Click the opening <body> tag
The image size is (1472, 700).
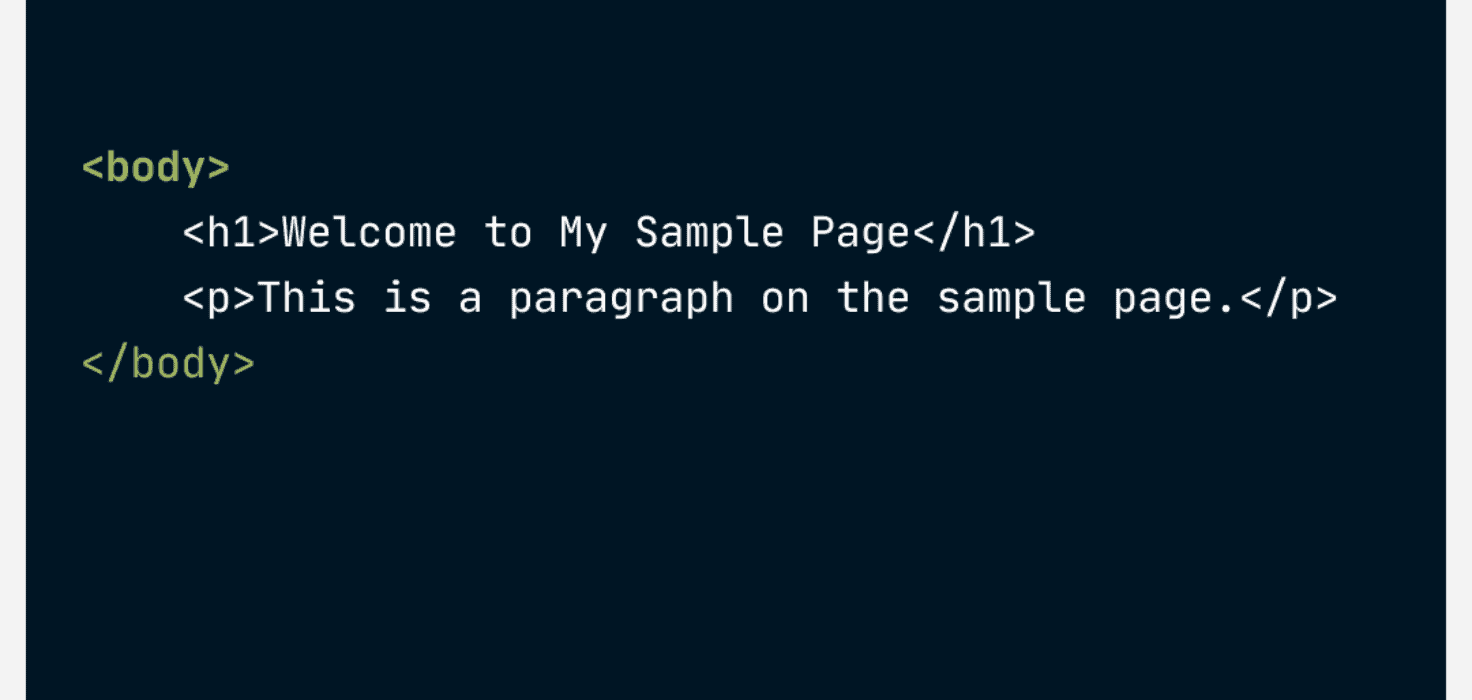[156, 167]
